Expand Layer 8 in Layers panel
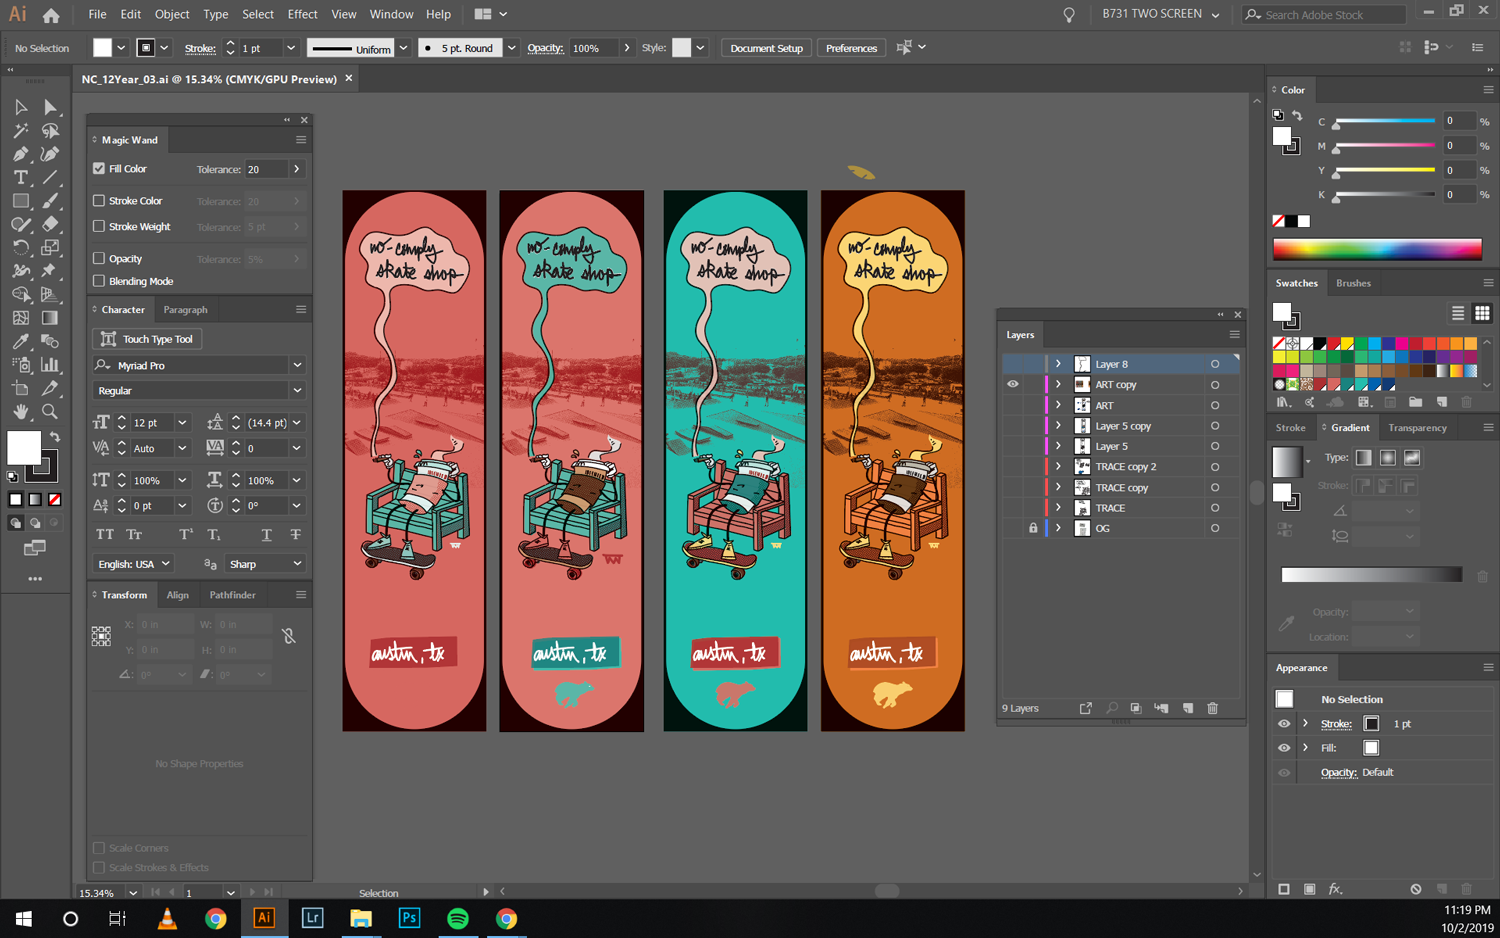Screen dimensions: 1500x938 click(1058, 364)
